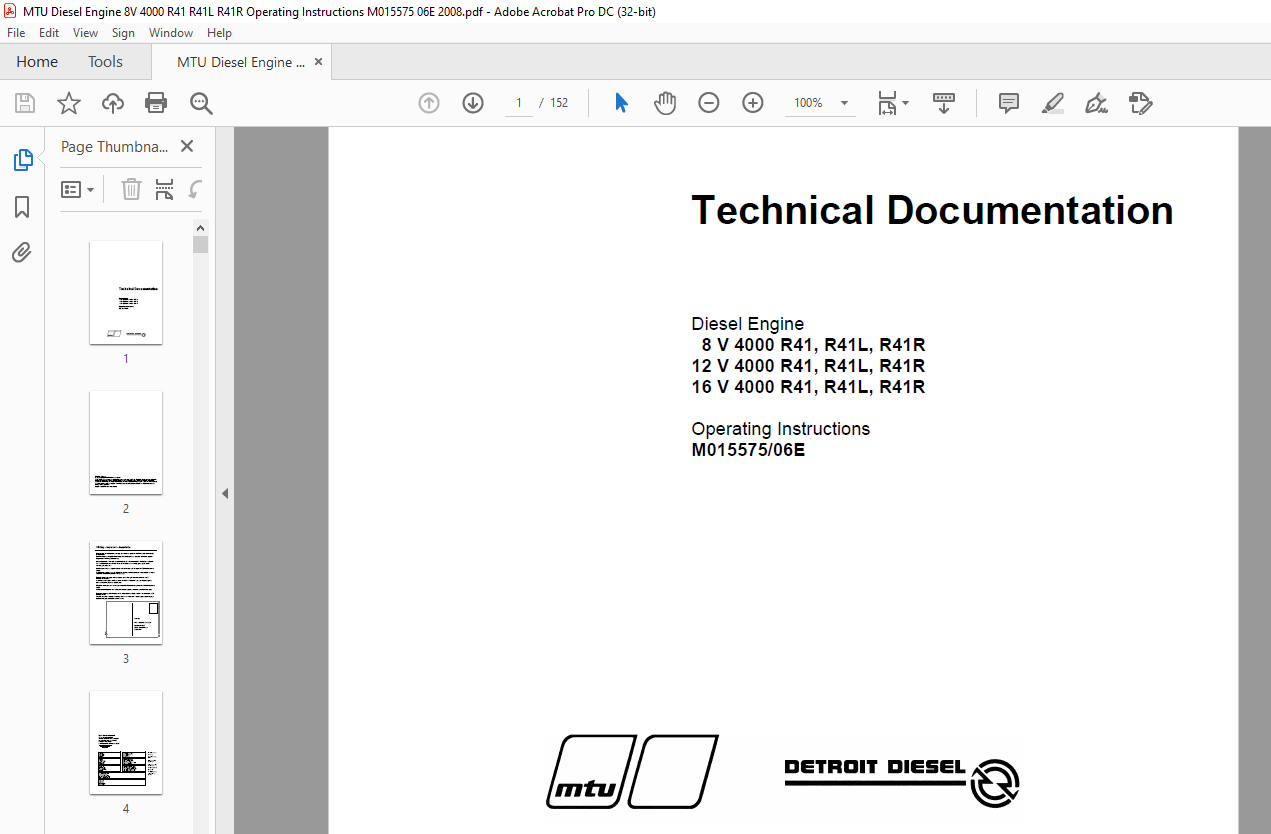Collapse the navigation pane arrow

(225, 493)
